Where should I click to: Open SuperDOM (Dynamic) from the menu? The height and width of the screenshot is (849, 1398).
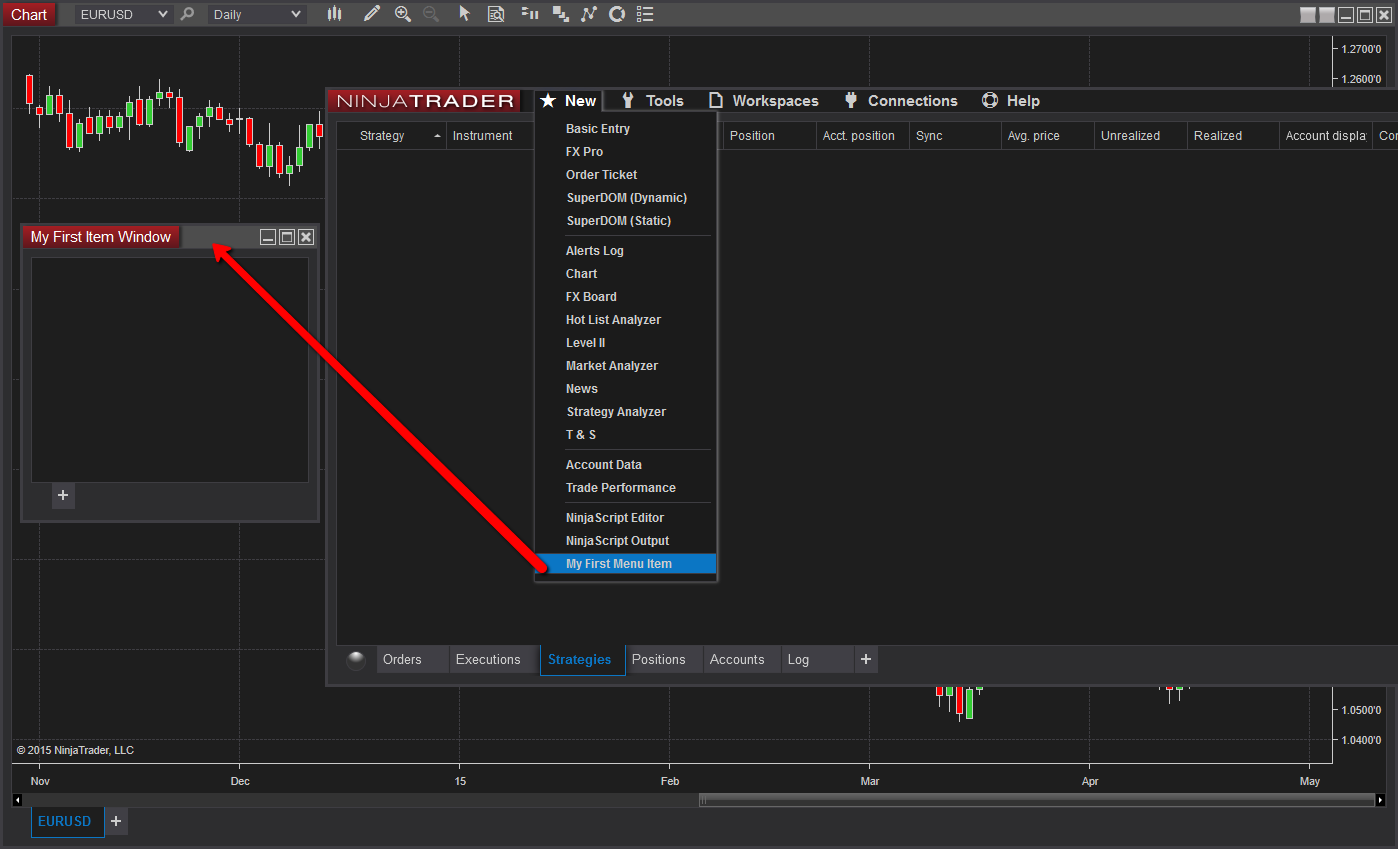point(626,198)
